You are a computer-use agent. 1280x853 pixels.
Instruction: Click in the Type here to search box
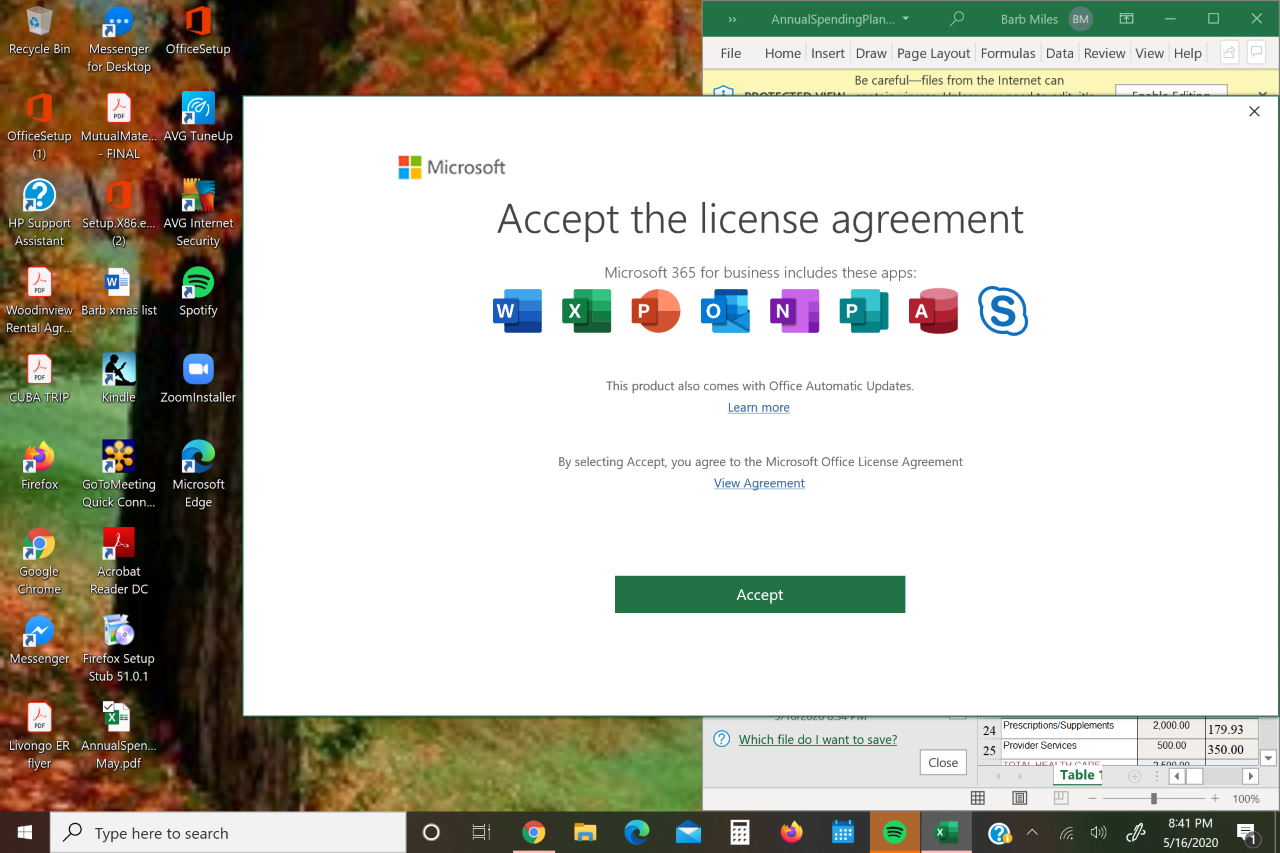(228, 832)
